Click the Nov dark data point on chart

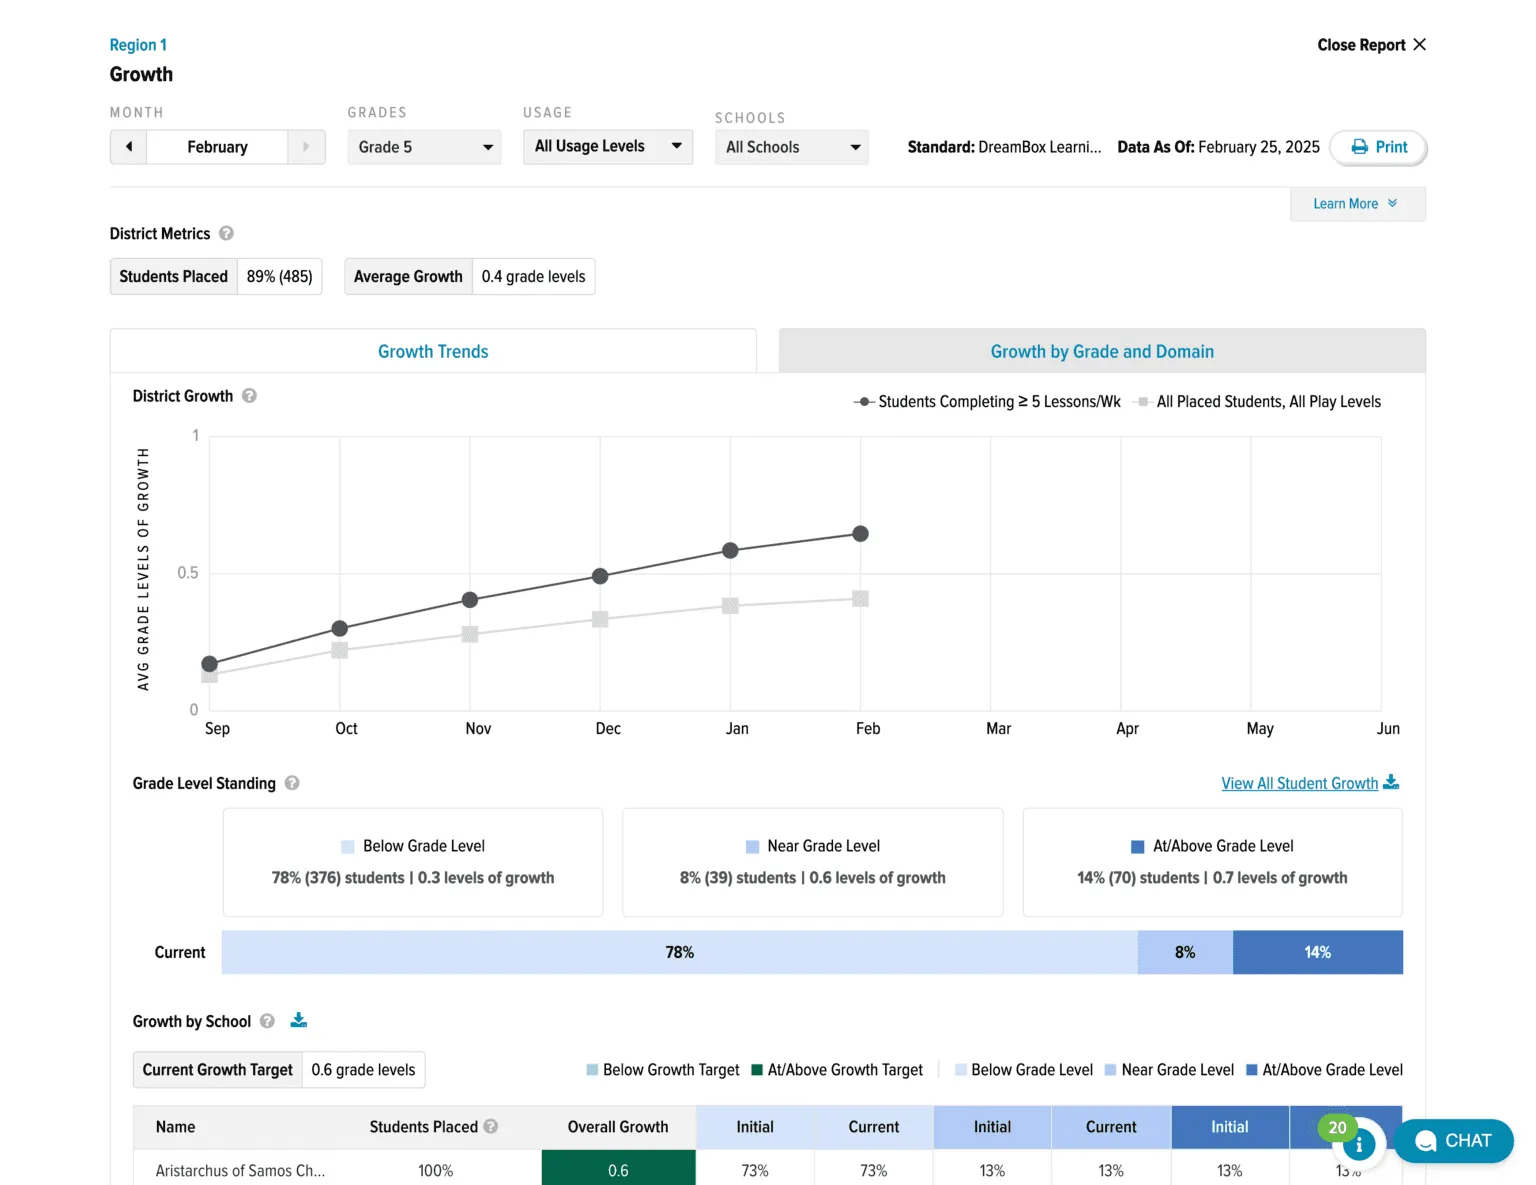pos(470,600)
